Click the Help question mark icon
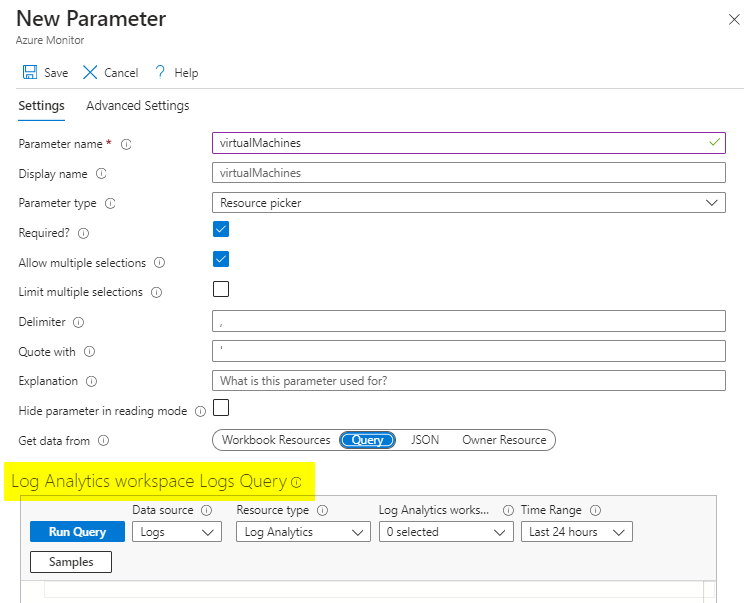This screenshot has width=744, height=603. coord(160,72)
